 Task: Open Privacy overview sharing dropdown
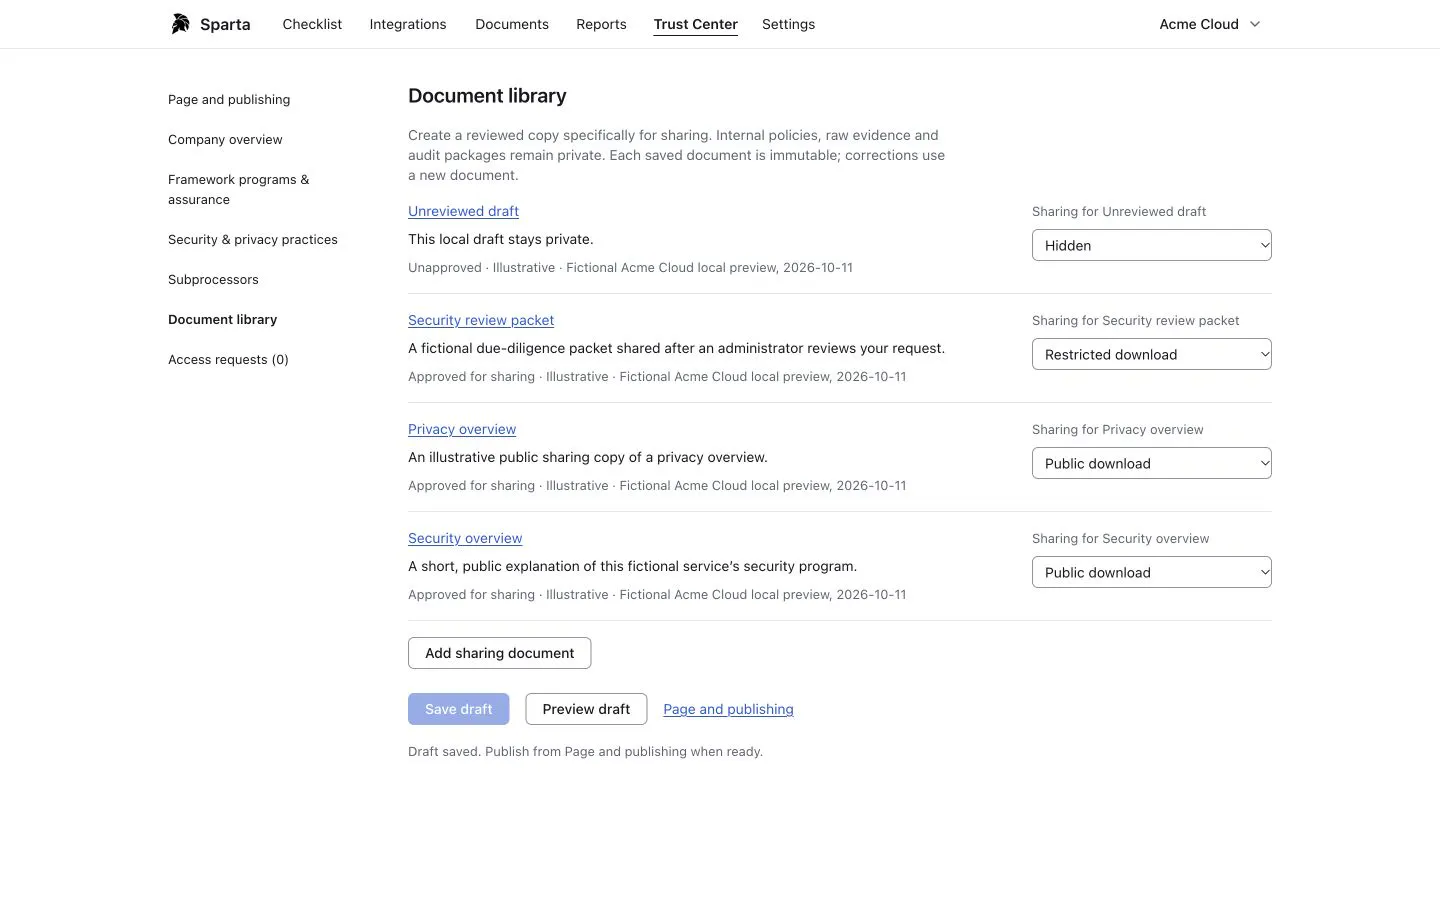pyautogui.click(x=1151, y=463)
